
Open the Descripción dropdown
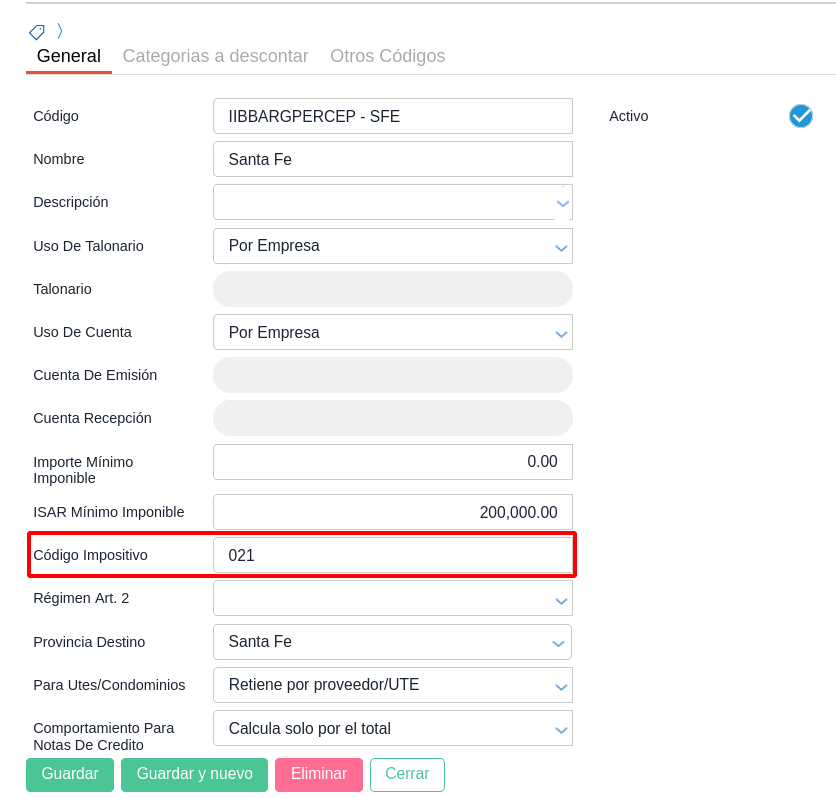(x=563, y=203)
